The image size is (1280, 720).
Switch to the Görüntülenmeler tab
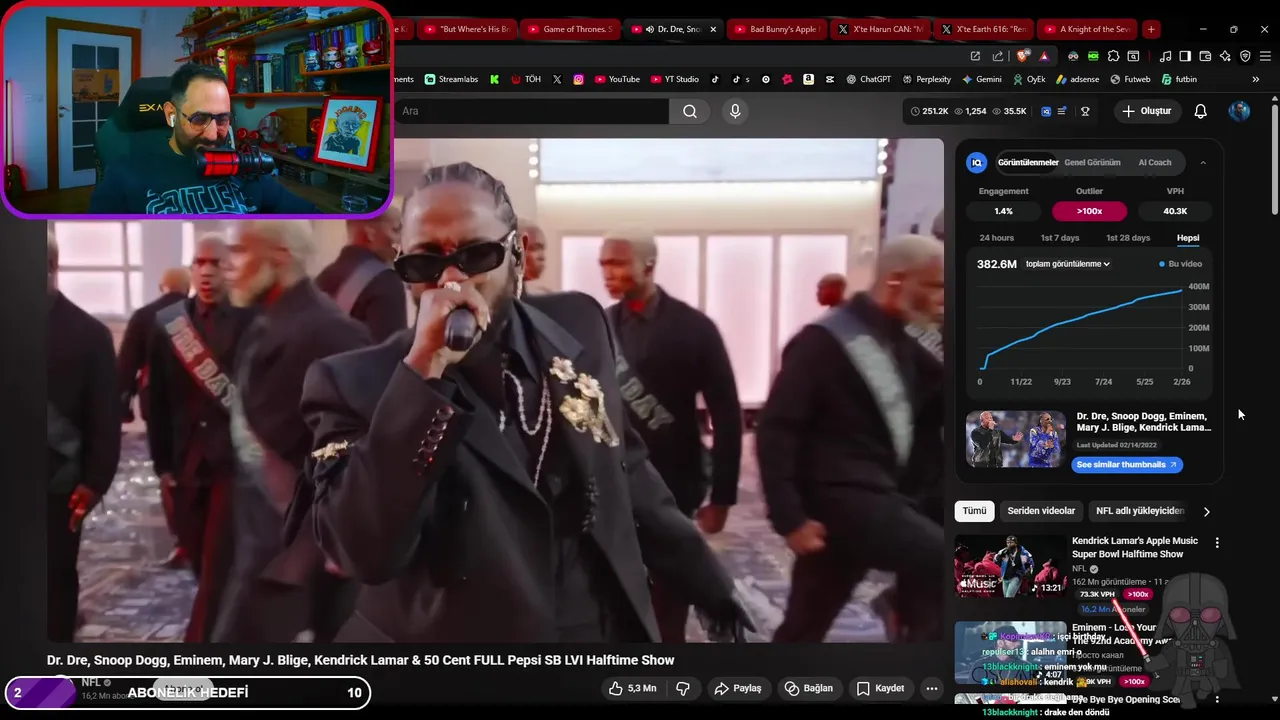tap(1028, 162)
